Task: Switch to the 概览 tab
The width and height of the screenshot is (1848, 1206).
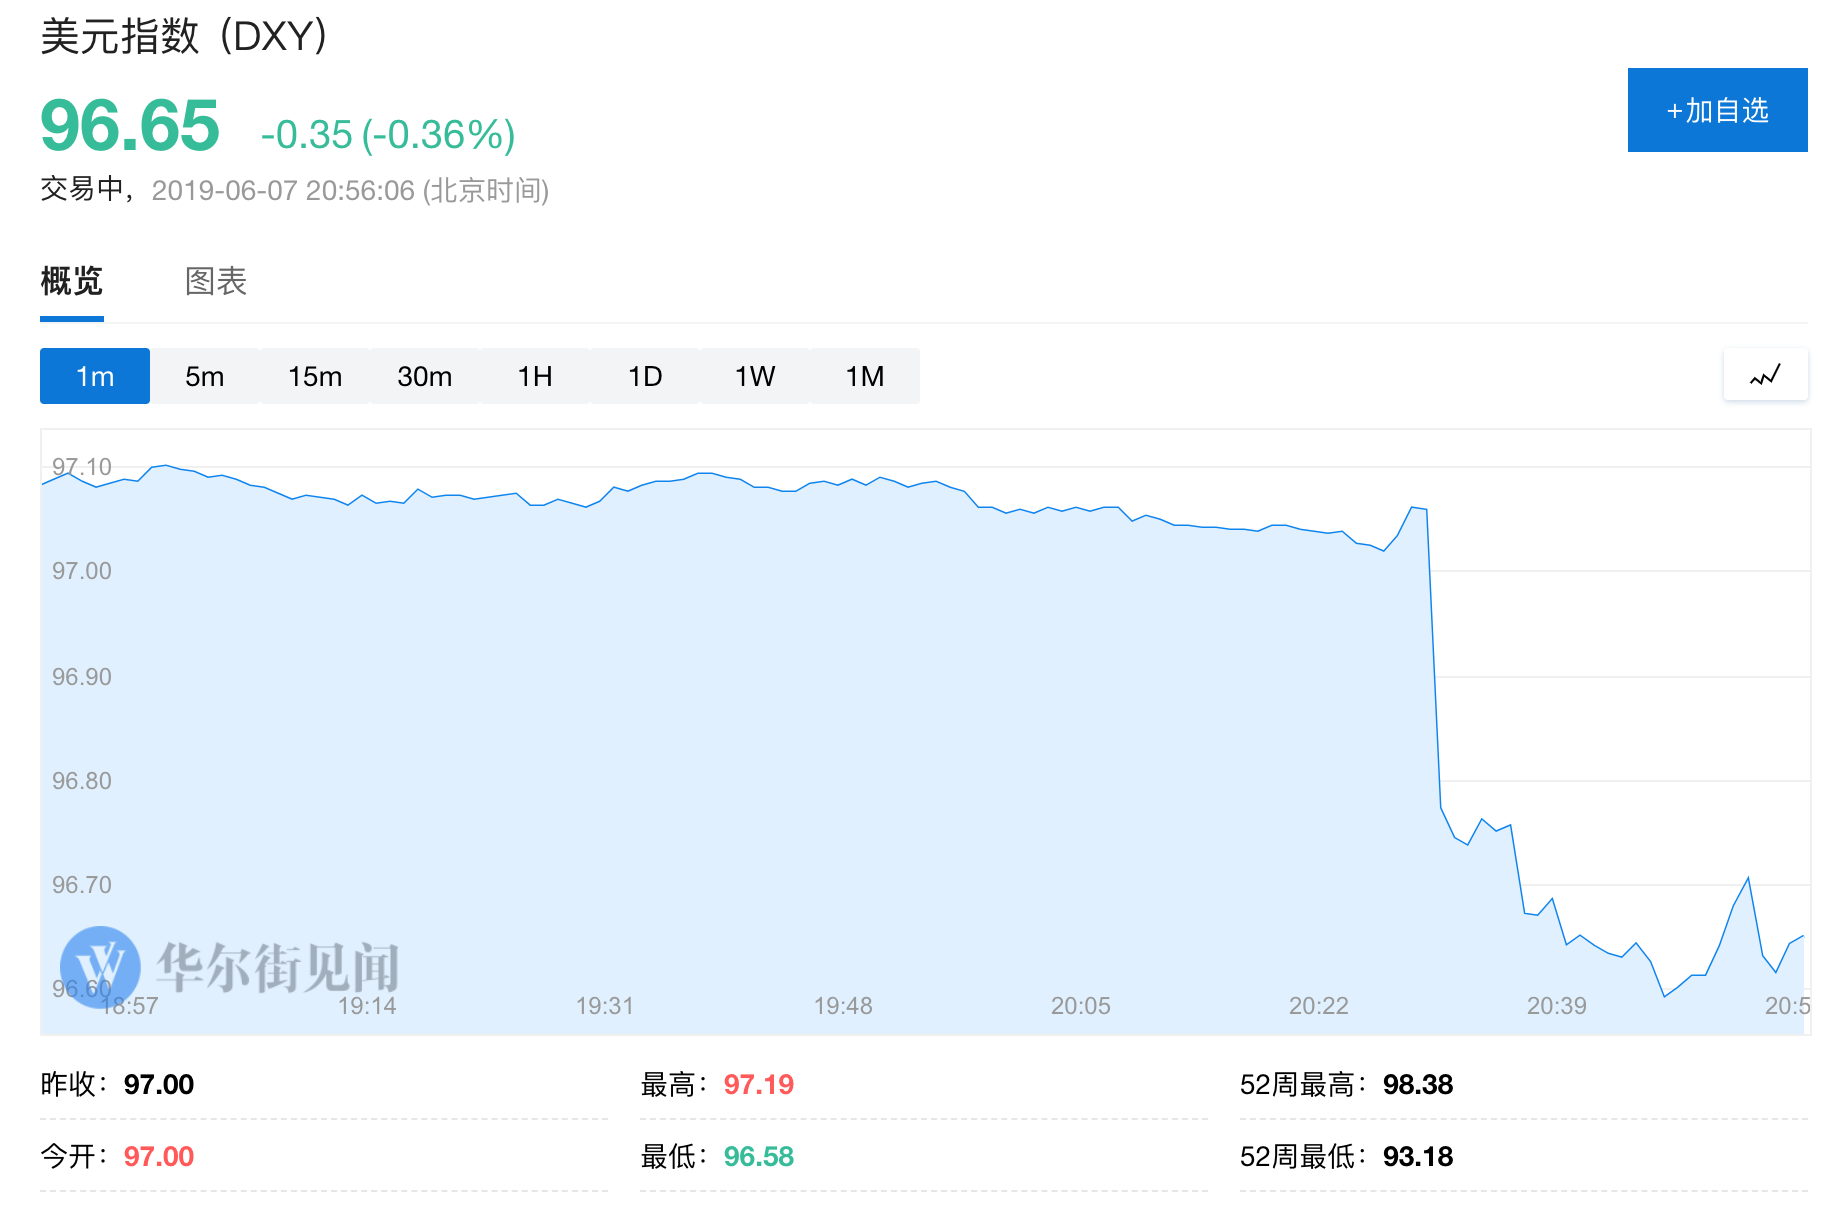Action: tap(72, 282)
